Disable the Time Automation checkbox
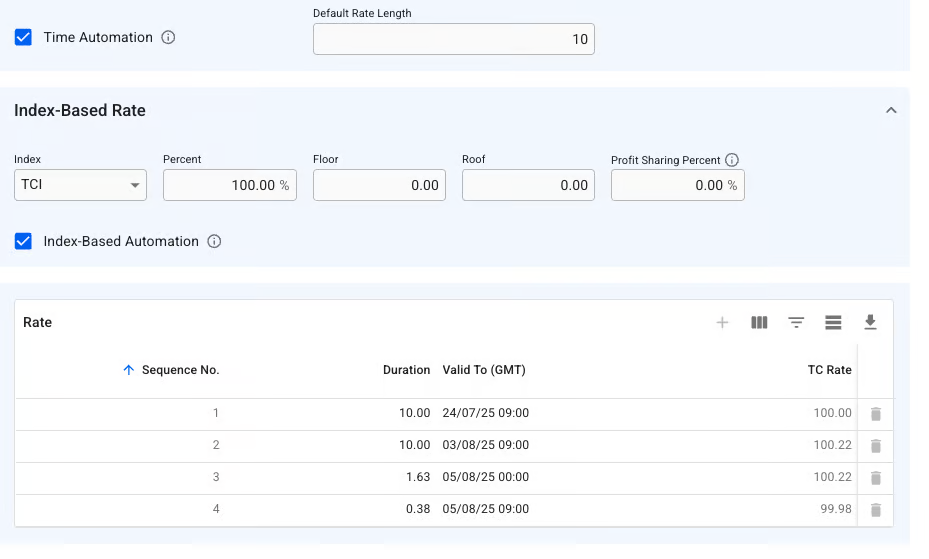The height and width of the screenshot is (559, 929). 24,38
